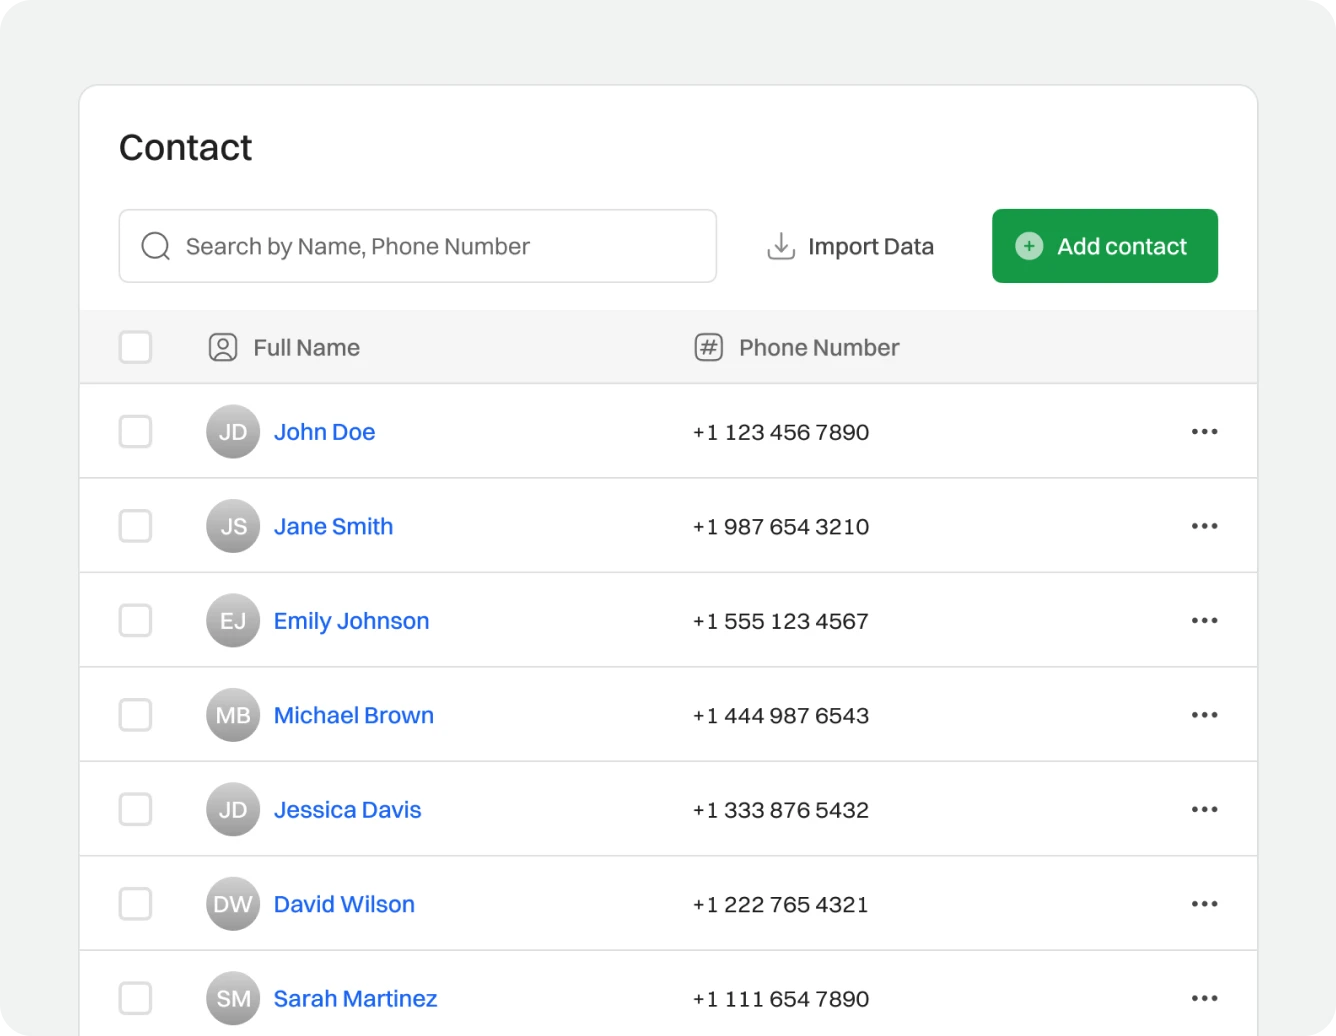Click the DW avatar for David Wilson
Image resolution: width=1336 pixels, height=1036 pixels.
[233, 904]
